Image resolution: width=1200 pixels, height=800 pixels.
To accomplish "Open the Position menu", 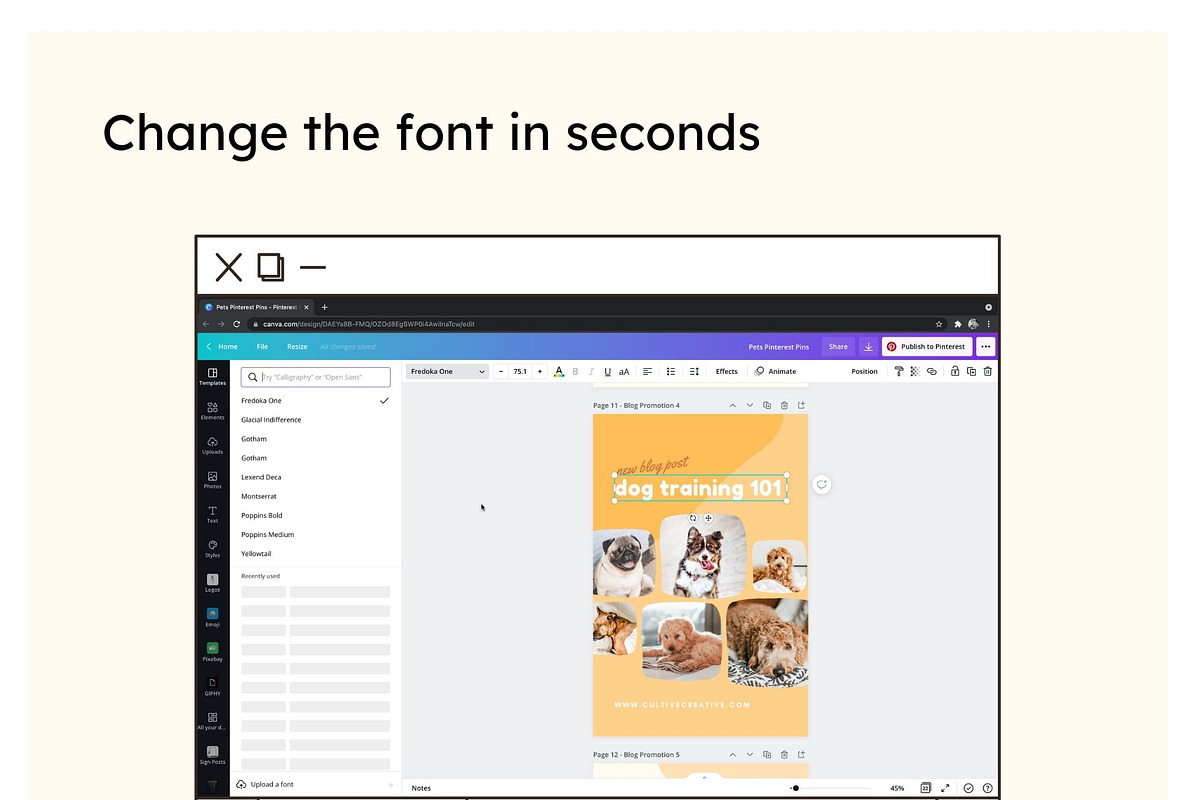I will [x=864, y=371].
